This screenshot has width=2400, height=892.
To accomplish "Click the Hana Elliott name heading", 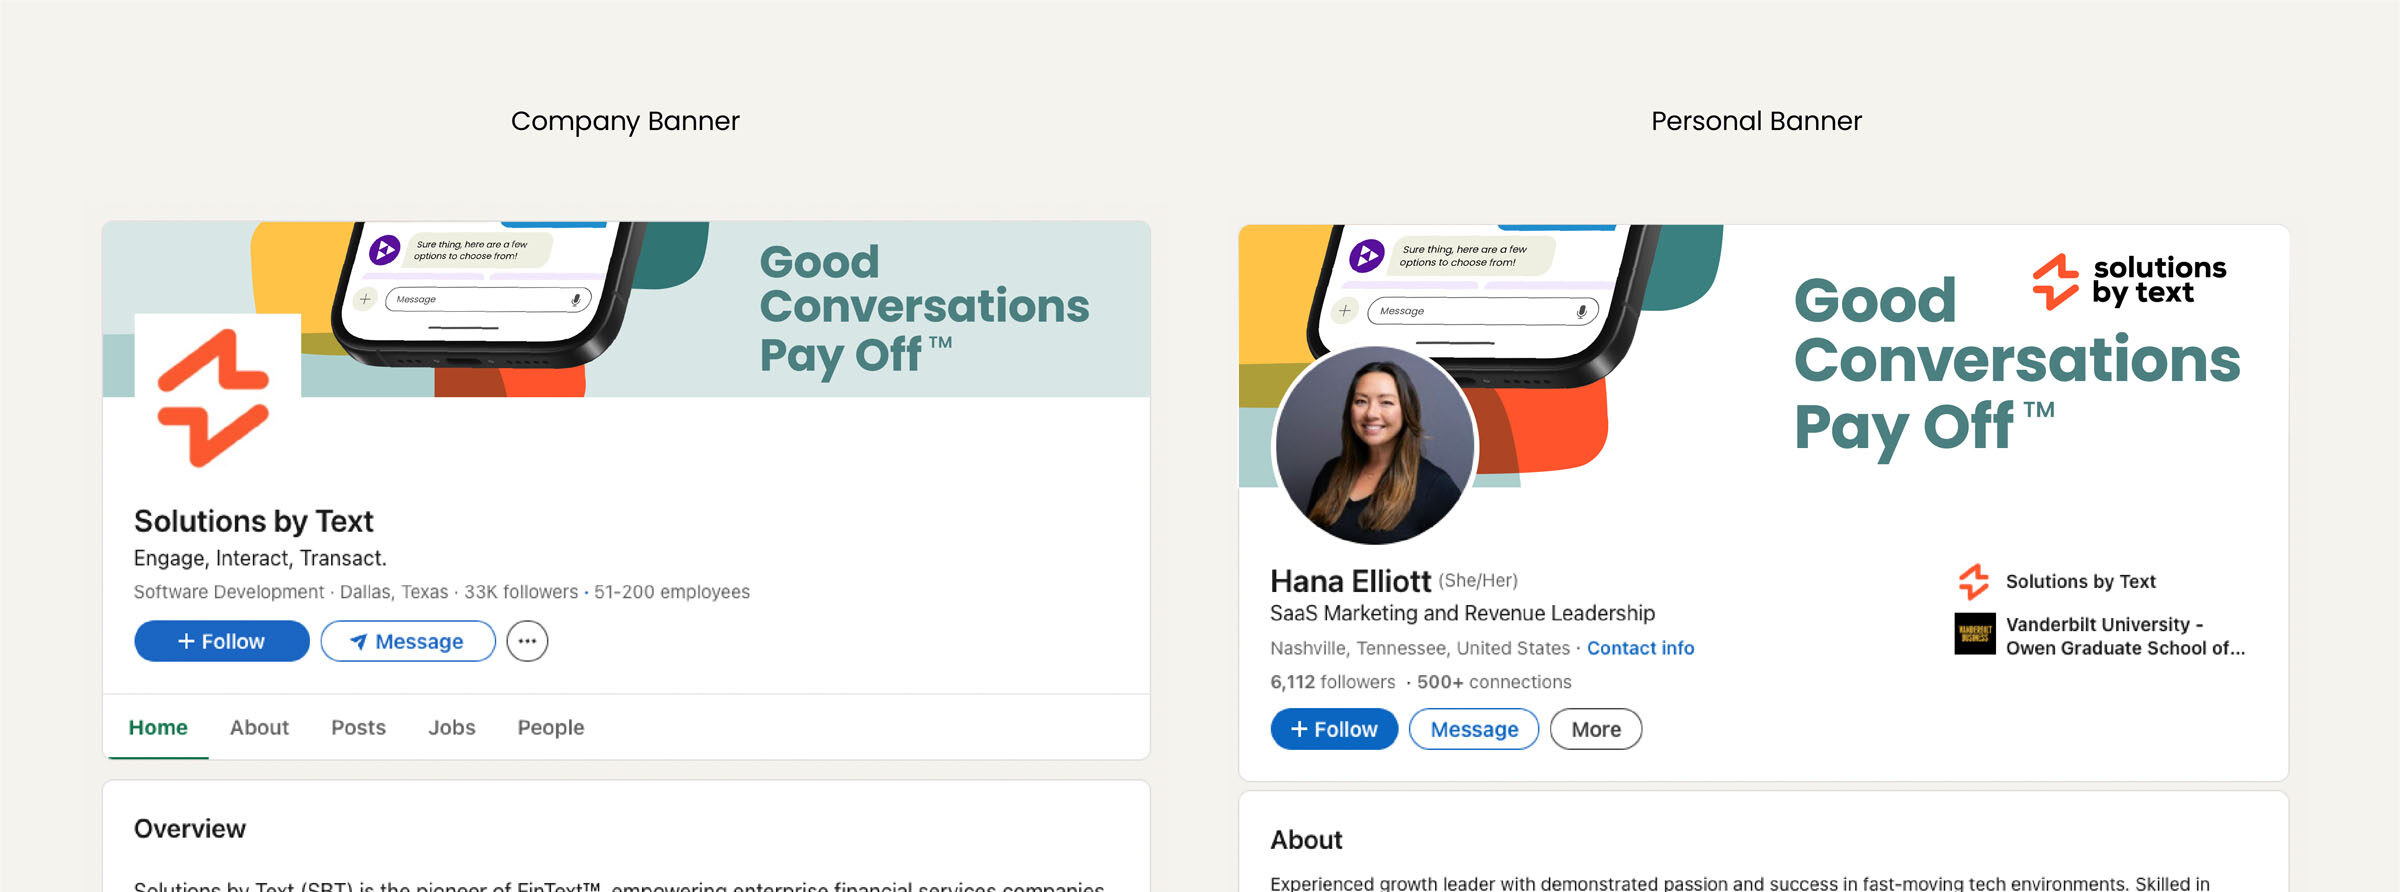I will click(1350, 581).
